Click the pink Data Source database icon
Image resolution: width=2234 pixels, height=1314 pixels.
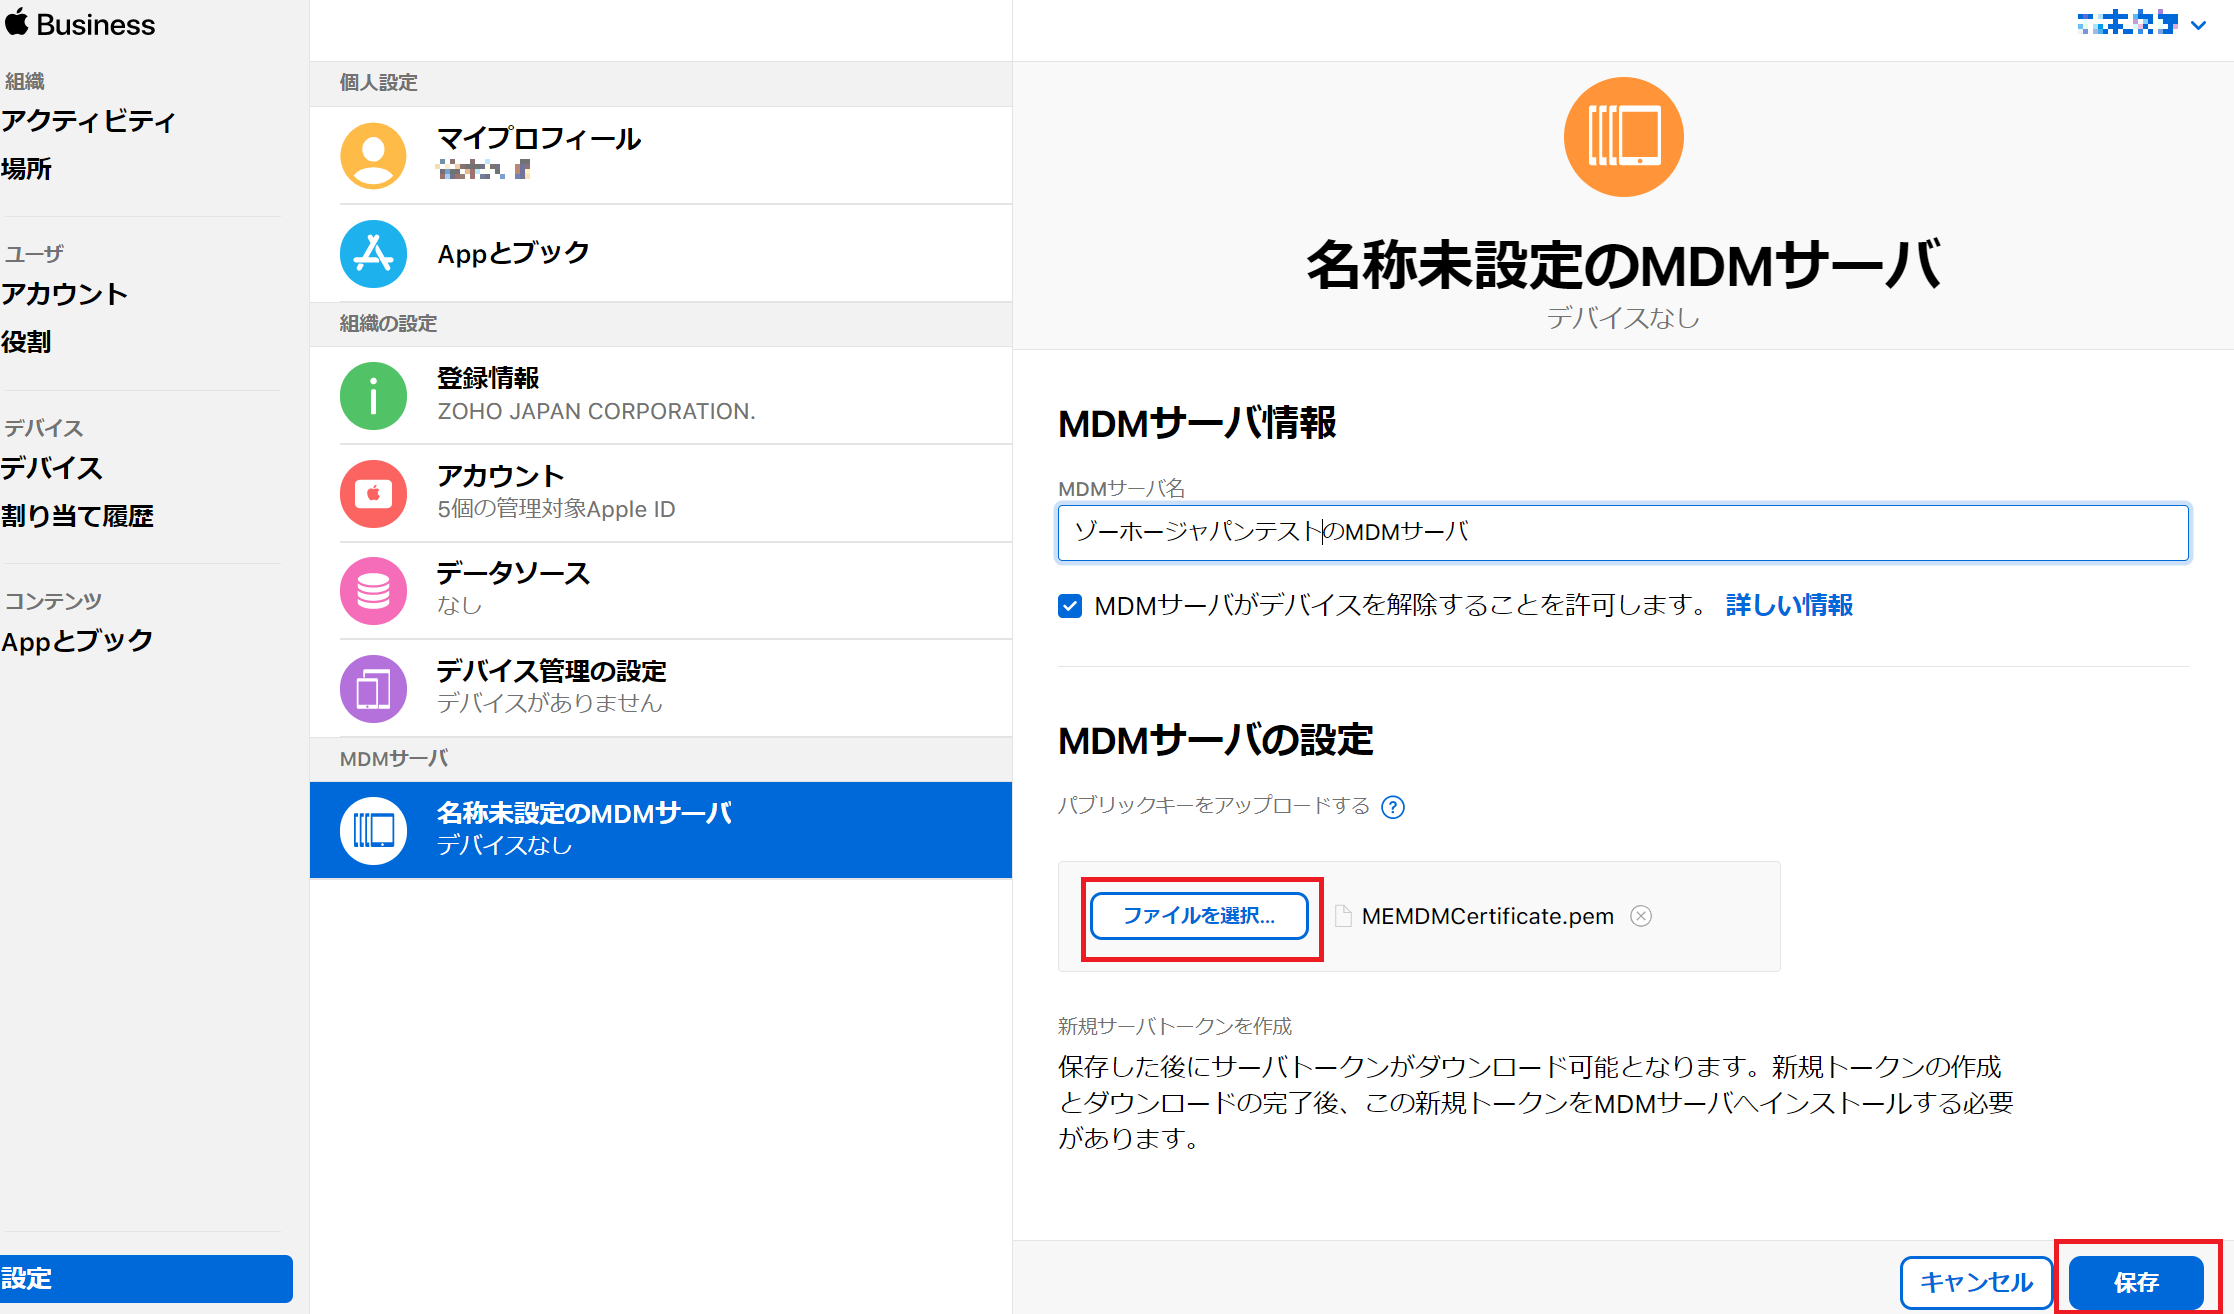pyautogui.click(x=373, y=591)
